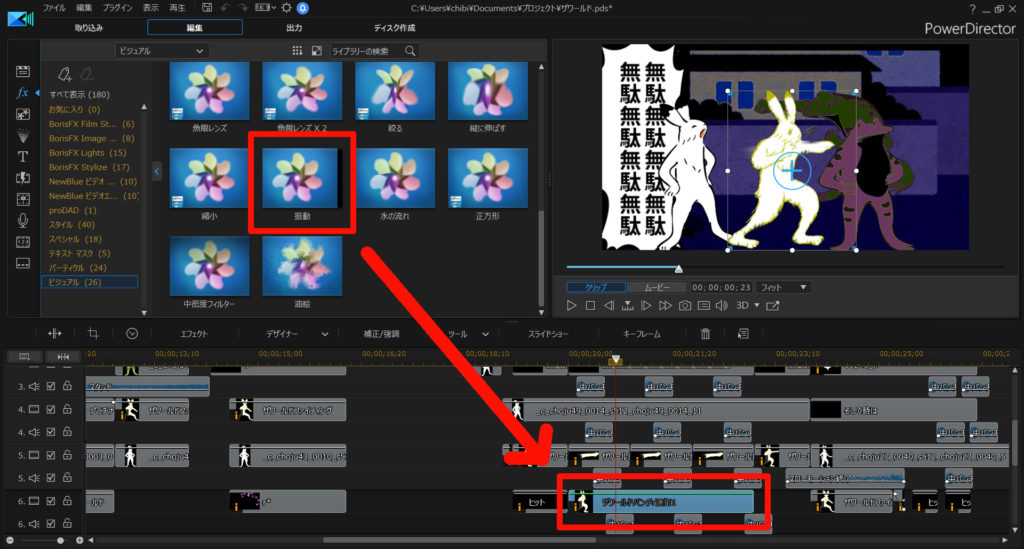Open the Voice-Over microphone room icon
This screenshot has height=549, width=1024.
[x=23, y=221]
